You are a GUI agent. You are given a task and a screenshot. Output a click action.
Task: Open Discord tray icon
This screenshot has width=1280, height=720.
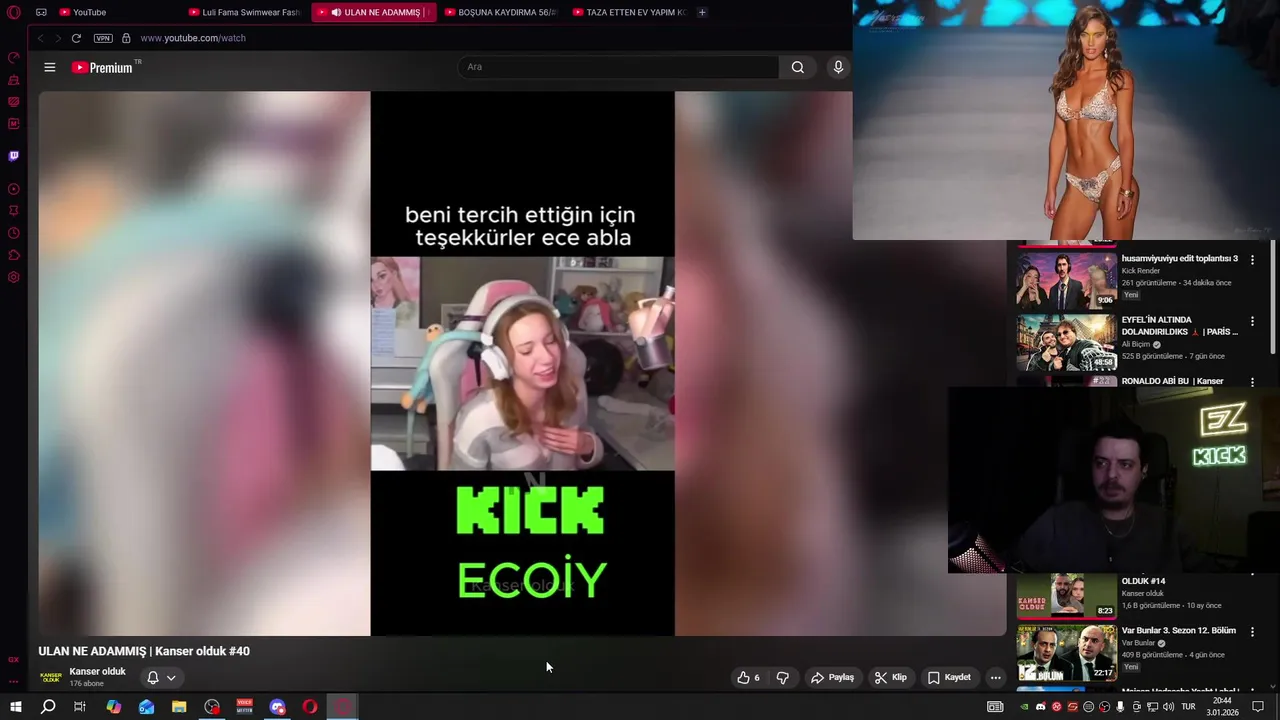click(x=1040, y=707)
